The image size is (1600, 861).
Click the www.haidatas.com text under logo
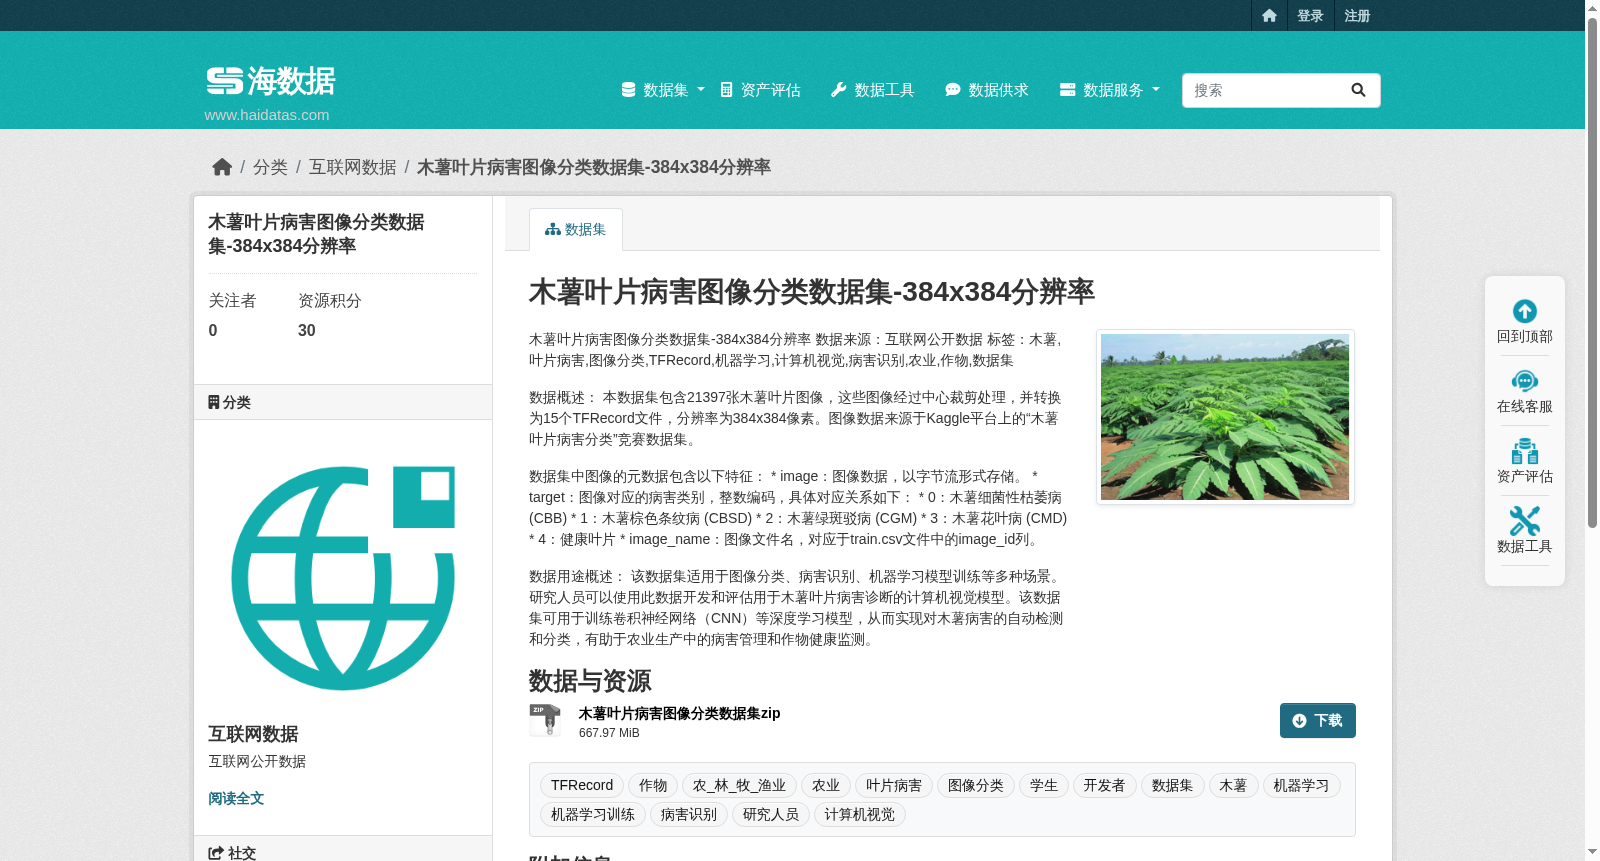(267, 115)
